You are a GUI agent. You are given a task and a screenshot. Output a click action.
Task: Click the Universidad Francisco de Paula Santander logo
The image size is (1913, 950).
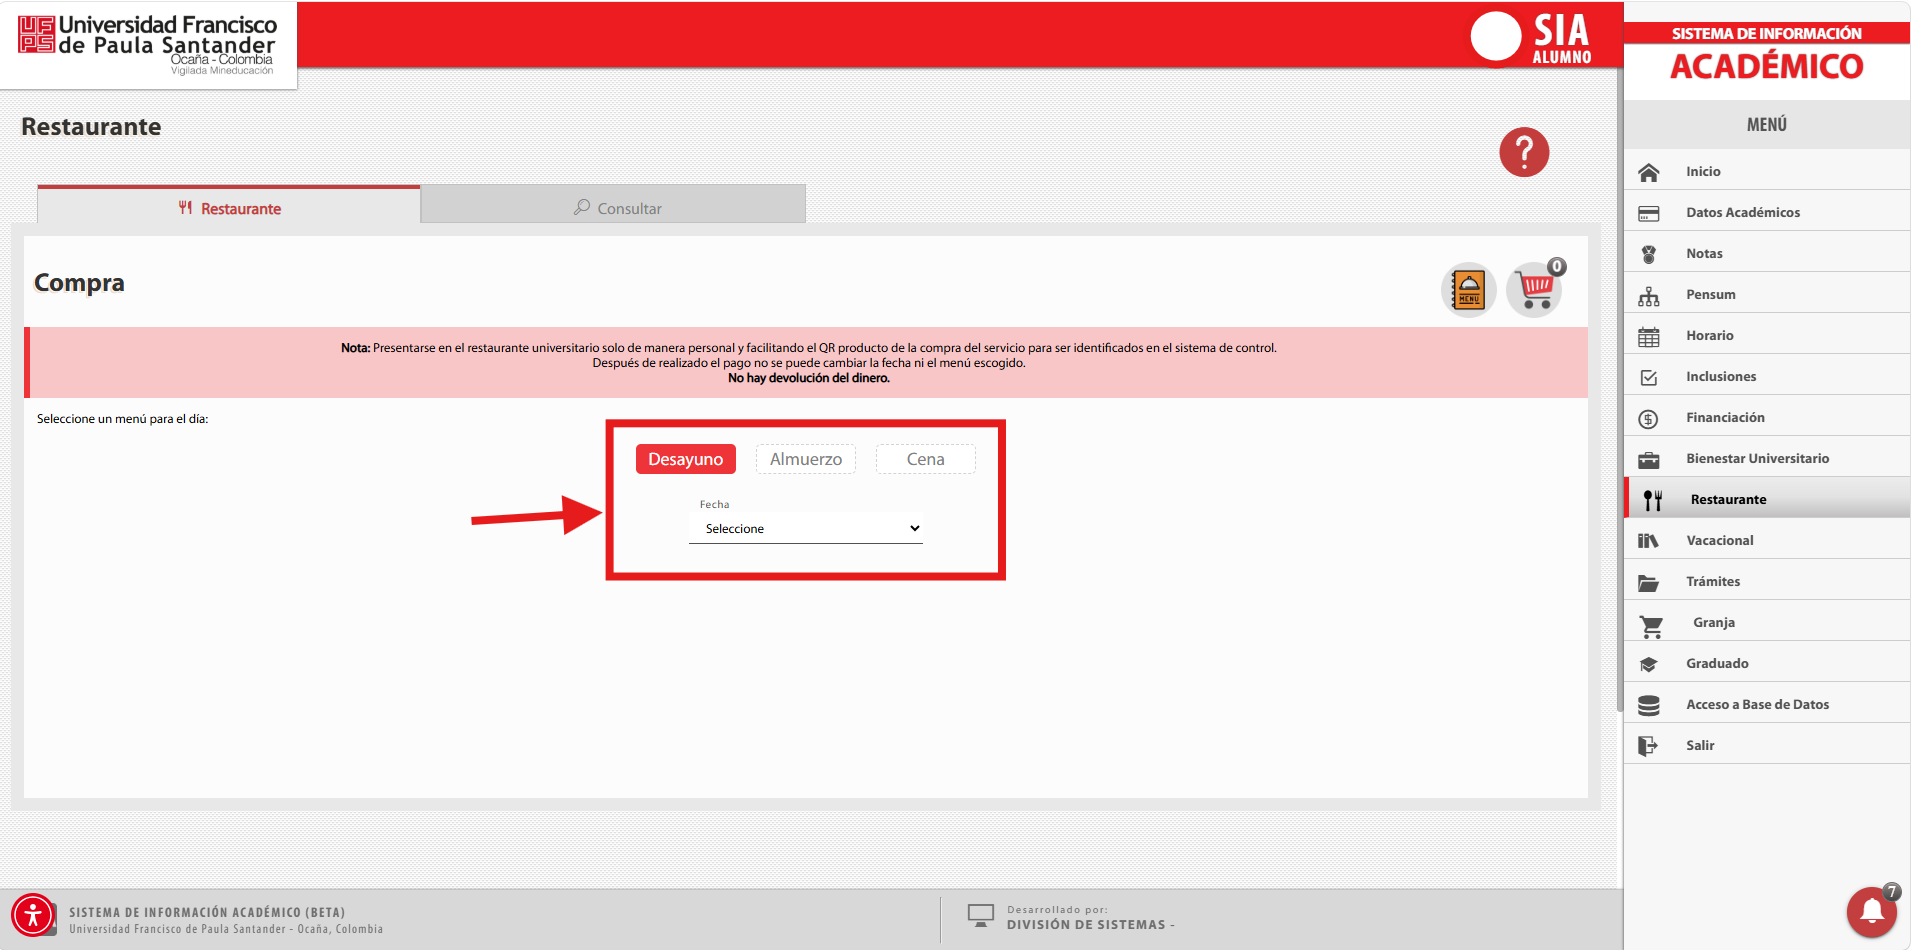click(x=147, y=44)
